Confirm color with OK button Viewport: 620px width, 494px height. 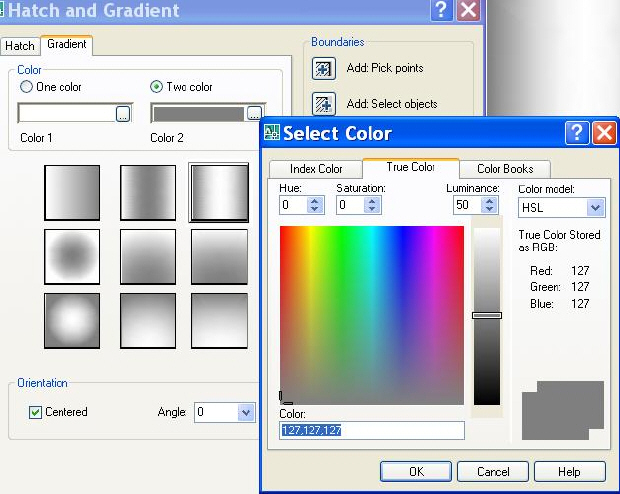pyautogui.click(x=416, y=471)
